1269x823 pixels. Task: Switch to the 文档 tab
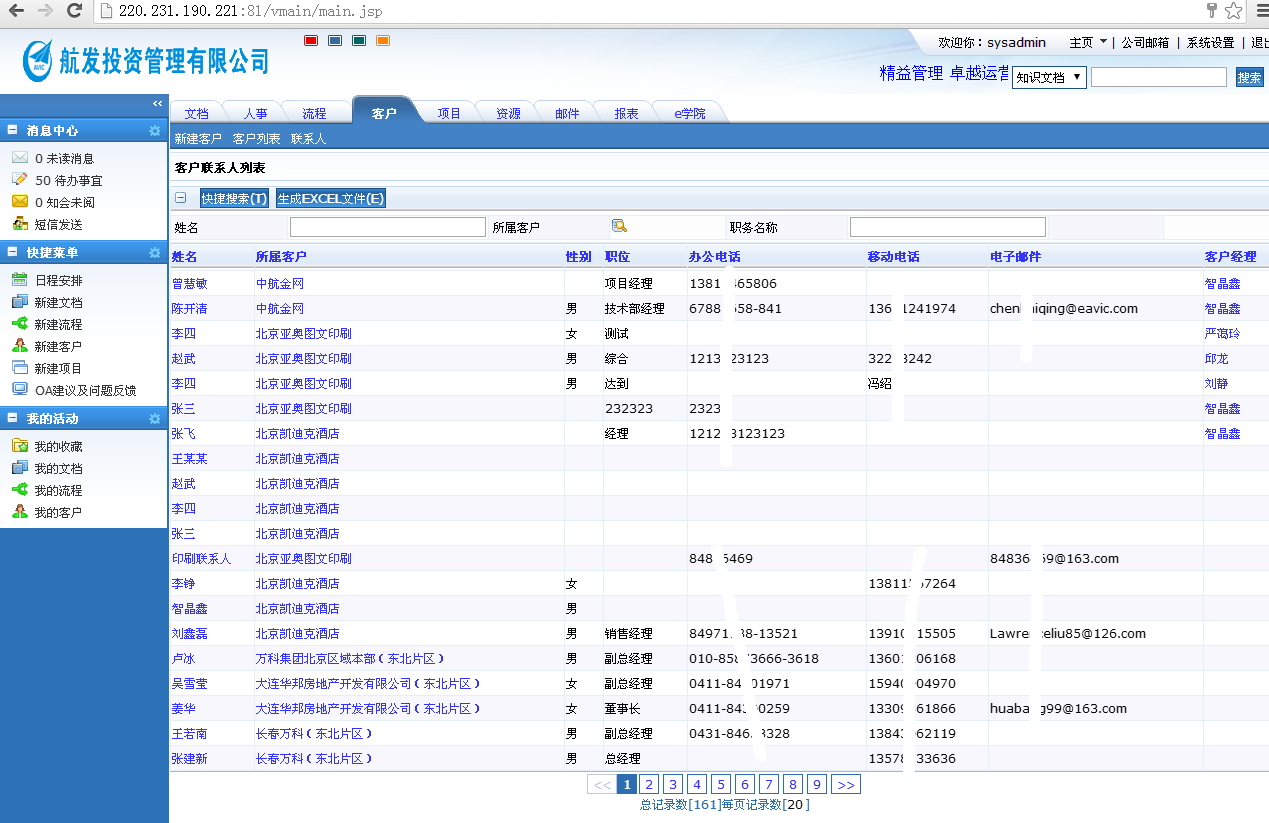click(x=197, y=113)
